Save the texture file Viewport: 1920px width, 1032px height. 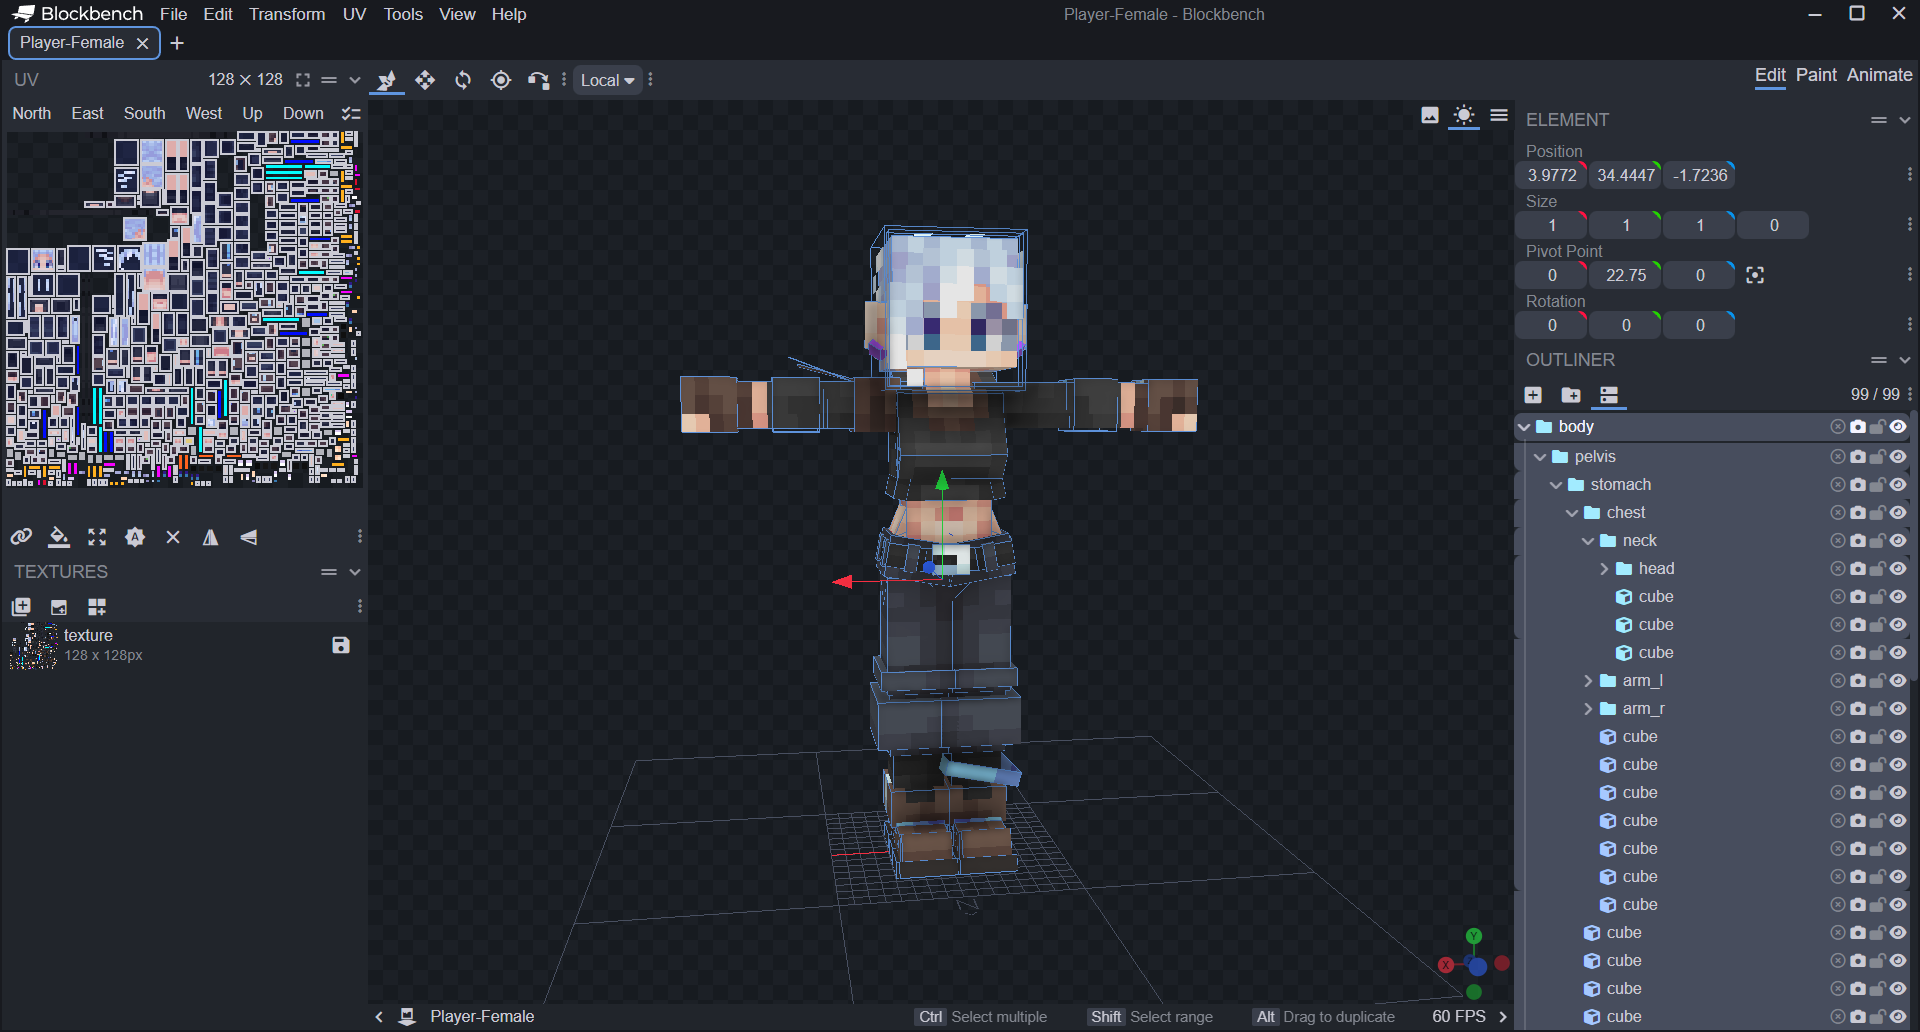pyautogui.click(x=340, y=645)
